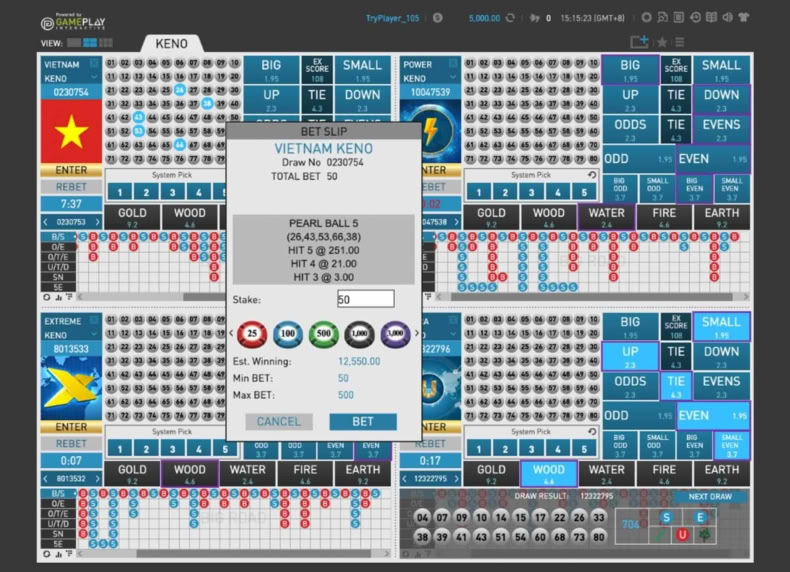
Task: Select U/T/D row in Extreme Keno roadmap
Action: coord(58,524)
